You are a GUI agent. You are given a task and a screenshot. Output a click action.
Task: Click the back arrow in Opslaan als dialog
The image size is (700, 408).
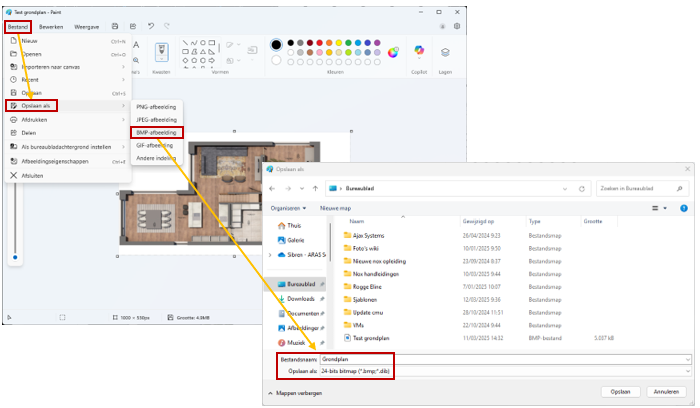[x=273, y=187]
